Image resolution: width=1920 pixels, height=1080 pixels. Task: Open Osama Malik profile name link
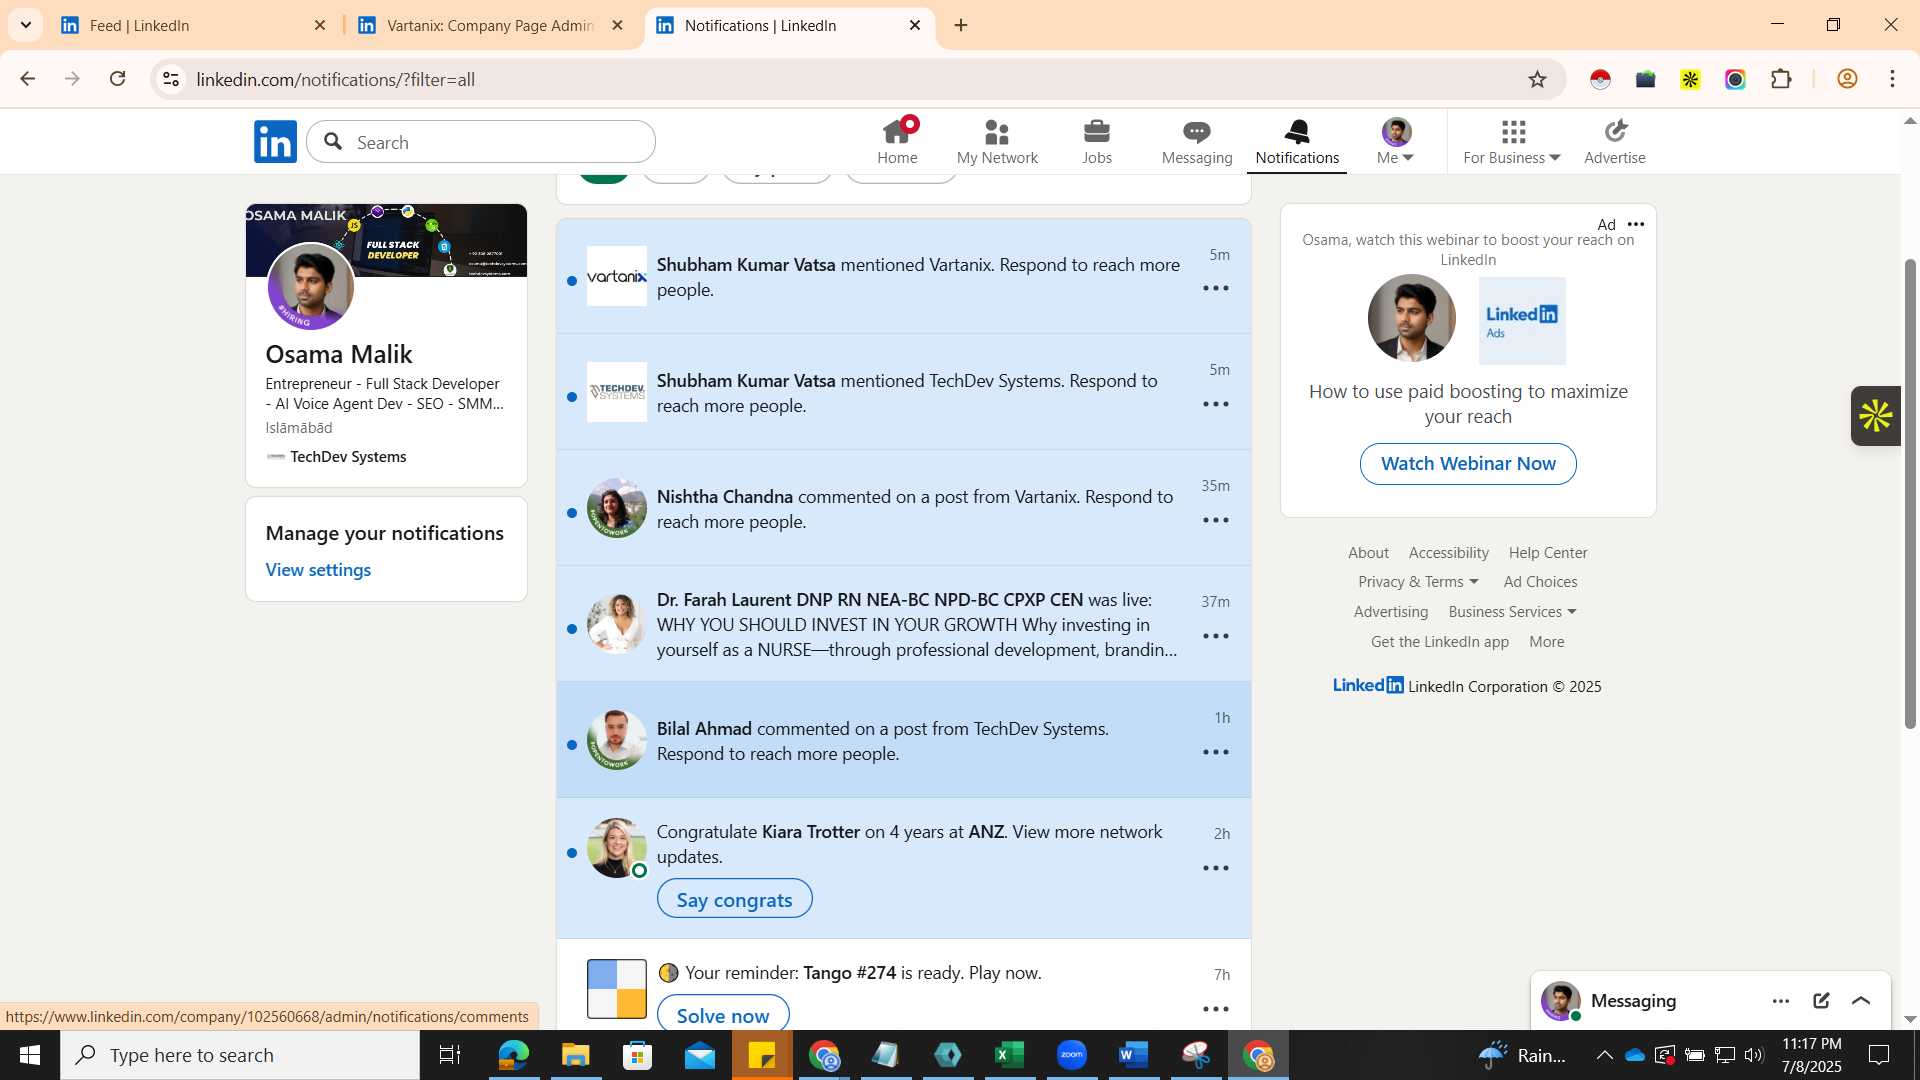click(x=339, y=354)
